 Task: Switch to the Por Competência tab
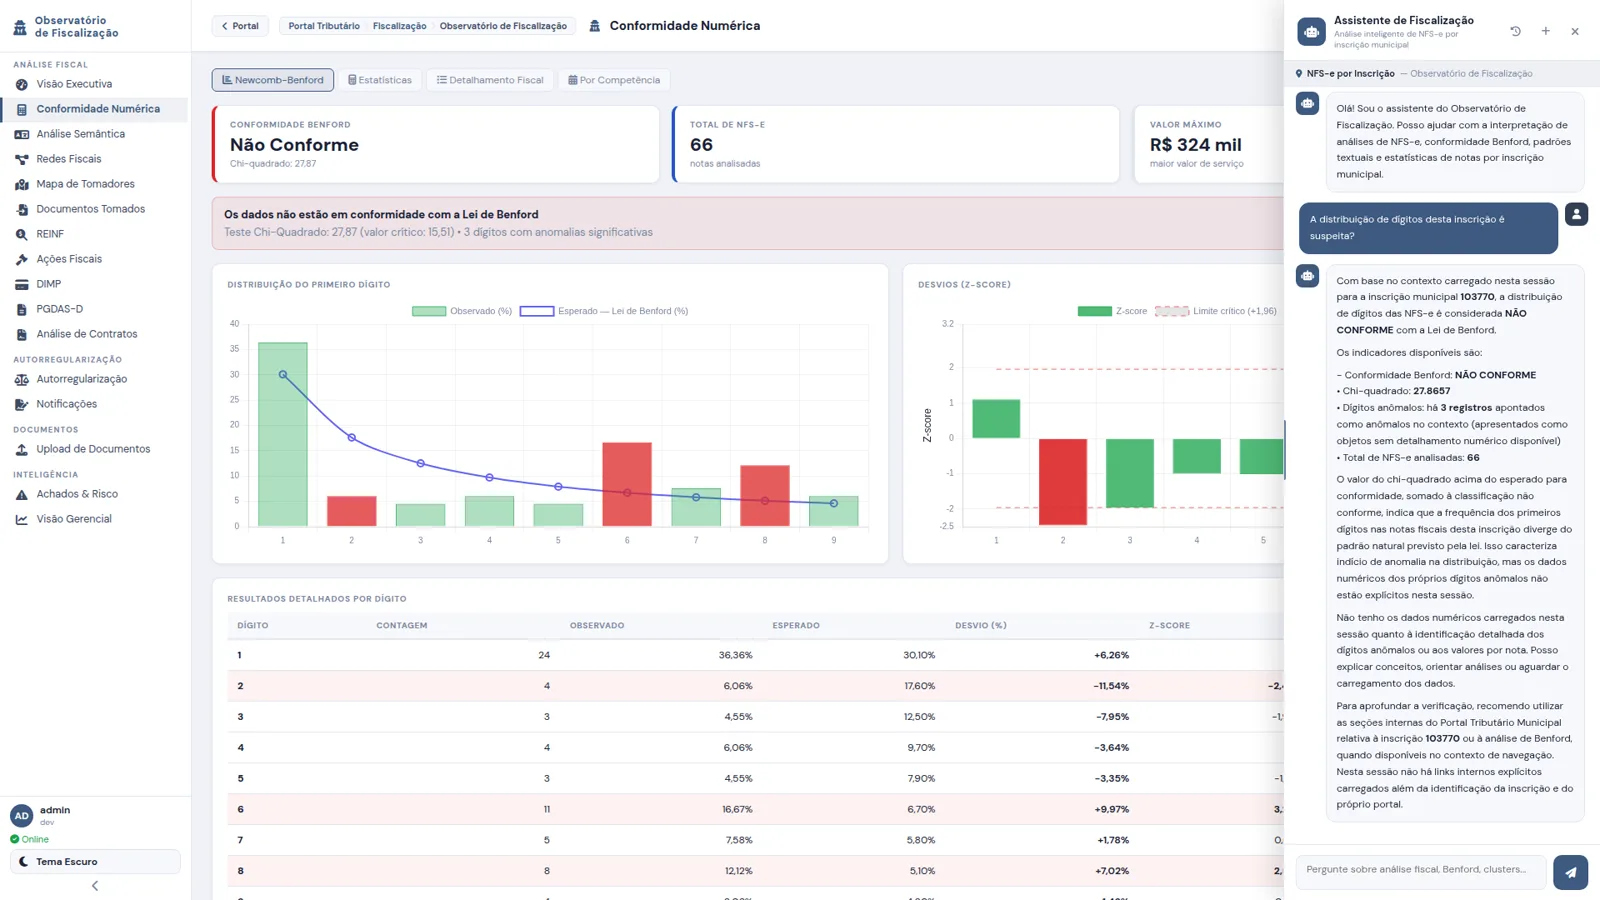[614, 80]
